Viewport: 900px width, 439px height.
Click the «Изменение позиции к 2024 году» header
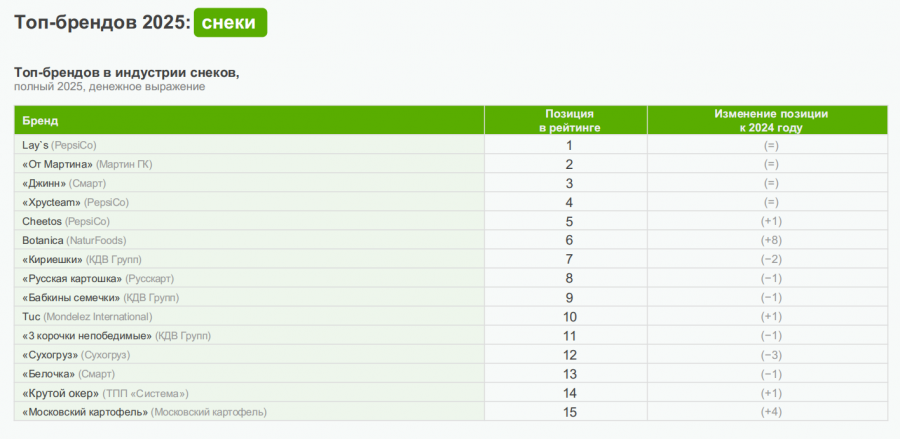click(x=770, y=121)
